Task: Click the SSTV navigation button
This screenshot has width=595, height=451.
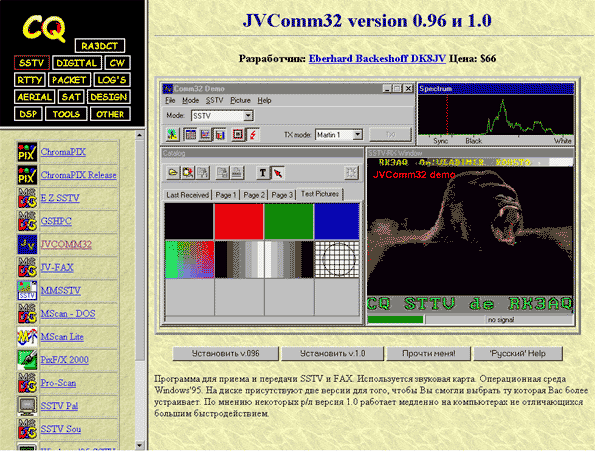Action: coord(31,63)
